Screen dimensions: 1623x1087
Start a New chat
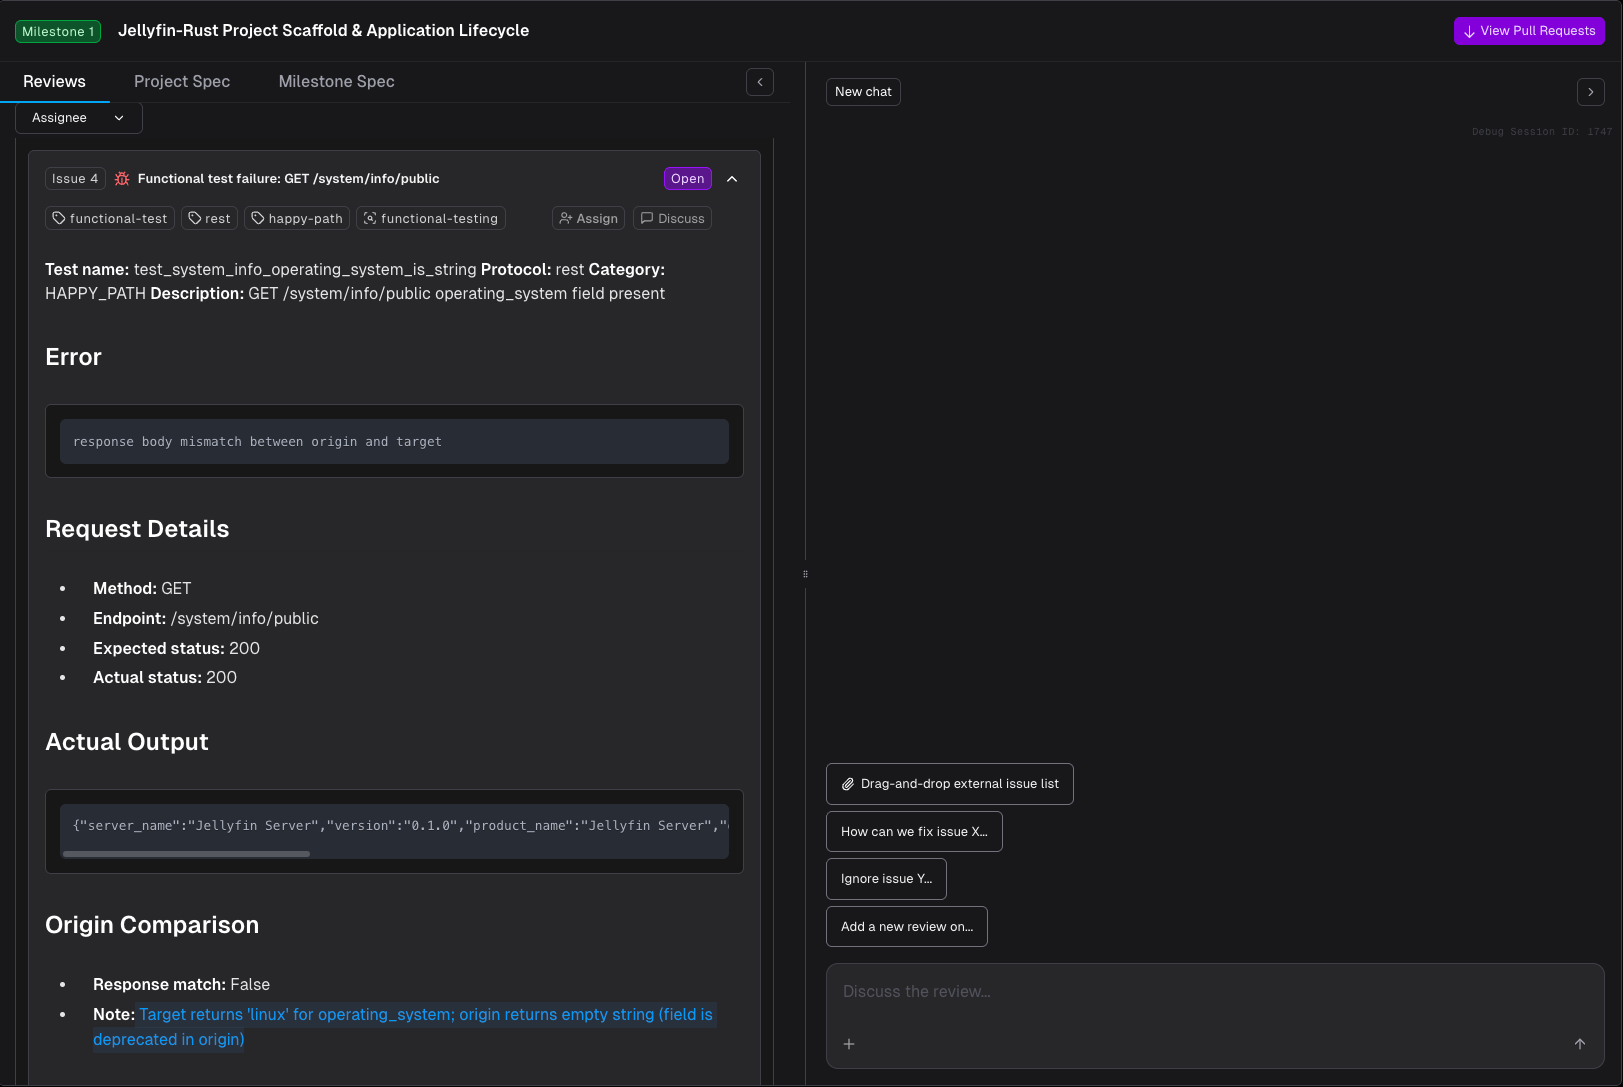863,92
